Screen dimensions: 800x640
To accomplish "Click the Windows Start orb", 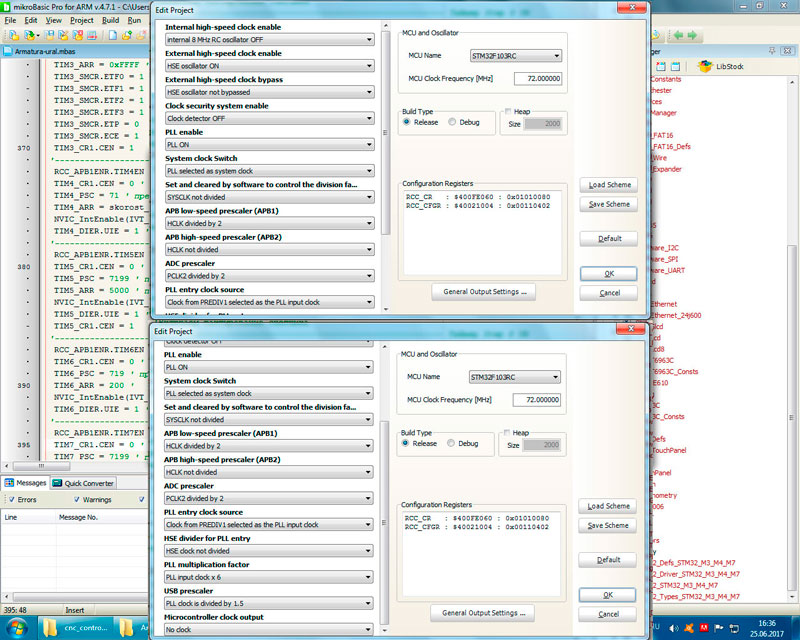I will pos(17,627).
